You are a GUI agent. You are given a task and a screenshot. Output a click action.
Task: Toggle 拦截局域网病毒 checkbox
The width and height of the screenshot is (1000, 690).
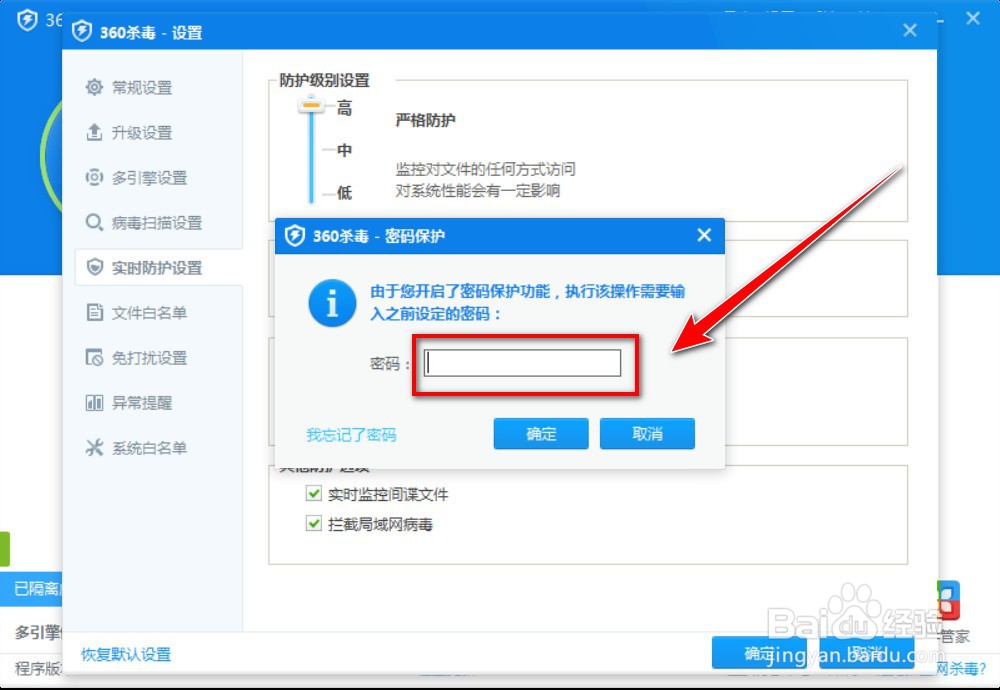pyautogui.click(x=313, y=524)
